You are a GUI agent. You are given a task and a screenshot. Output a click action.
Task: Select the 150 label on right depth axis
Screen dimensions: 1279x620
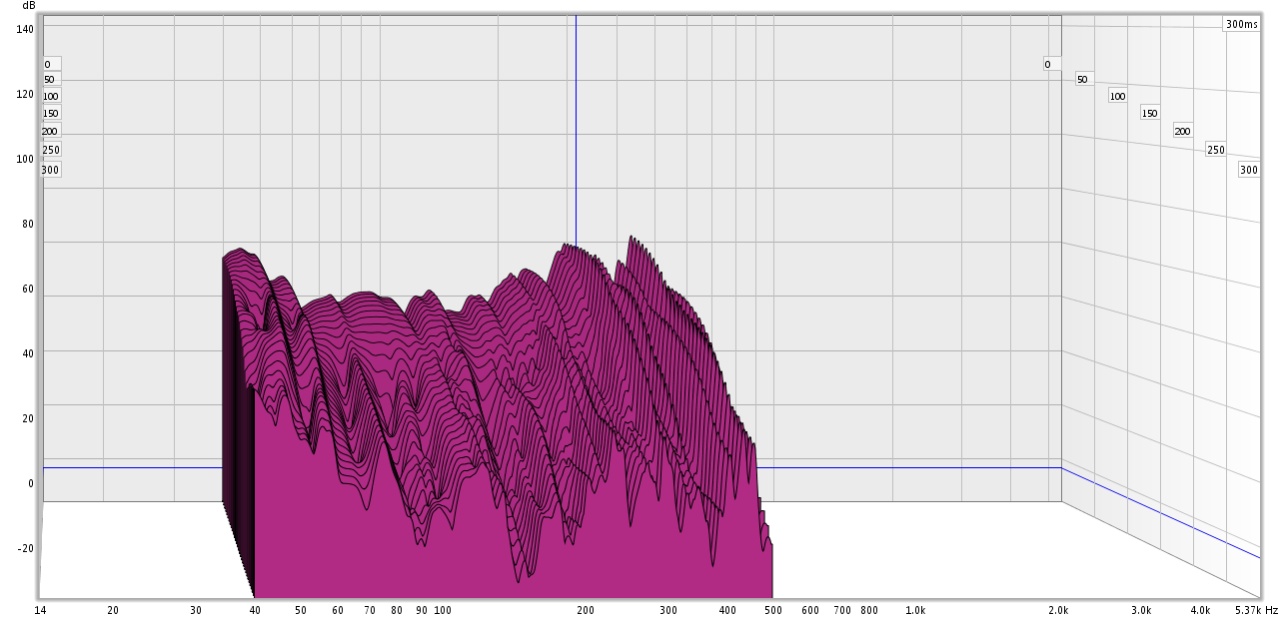(1150, 113)
